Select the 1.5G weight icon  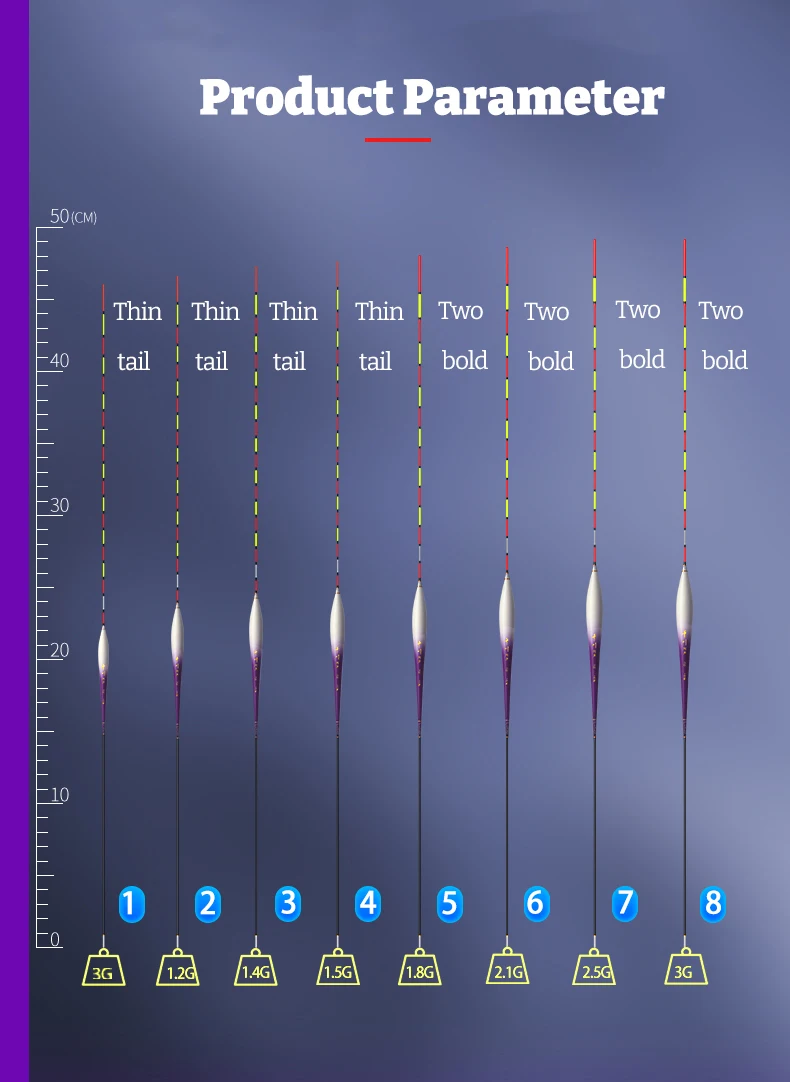point(338,967)
